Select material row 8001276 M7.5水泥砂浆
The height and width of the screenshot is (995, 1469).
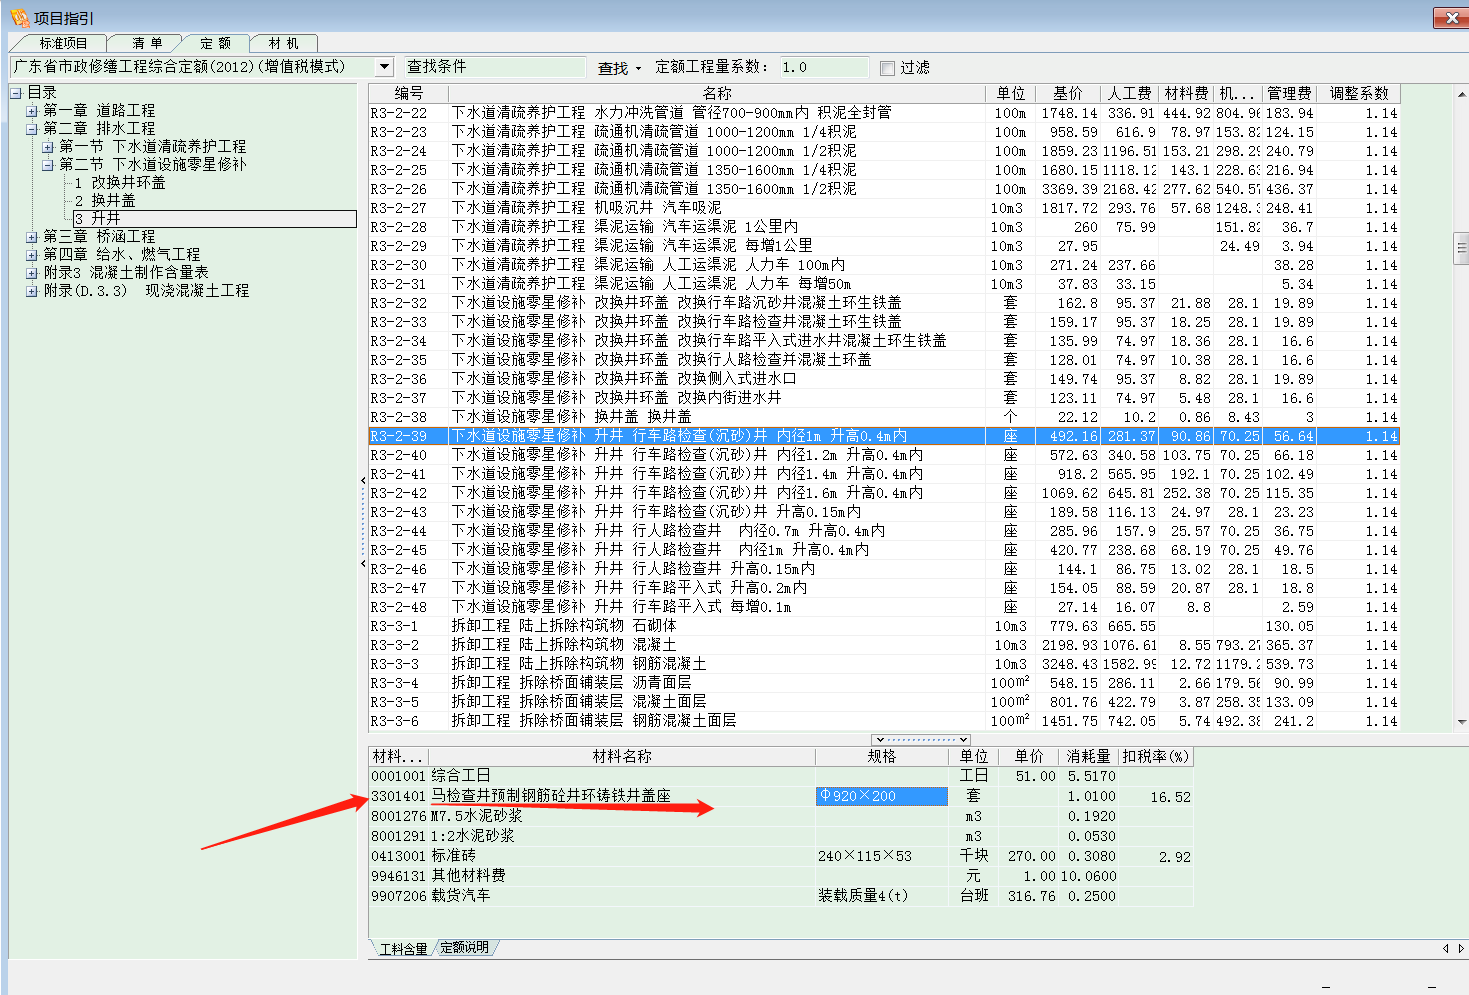point(780,816)
